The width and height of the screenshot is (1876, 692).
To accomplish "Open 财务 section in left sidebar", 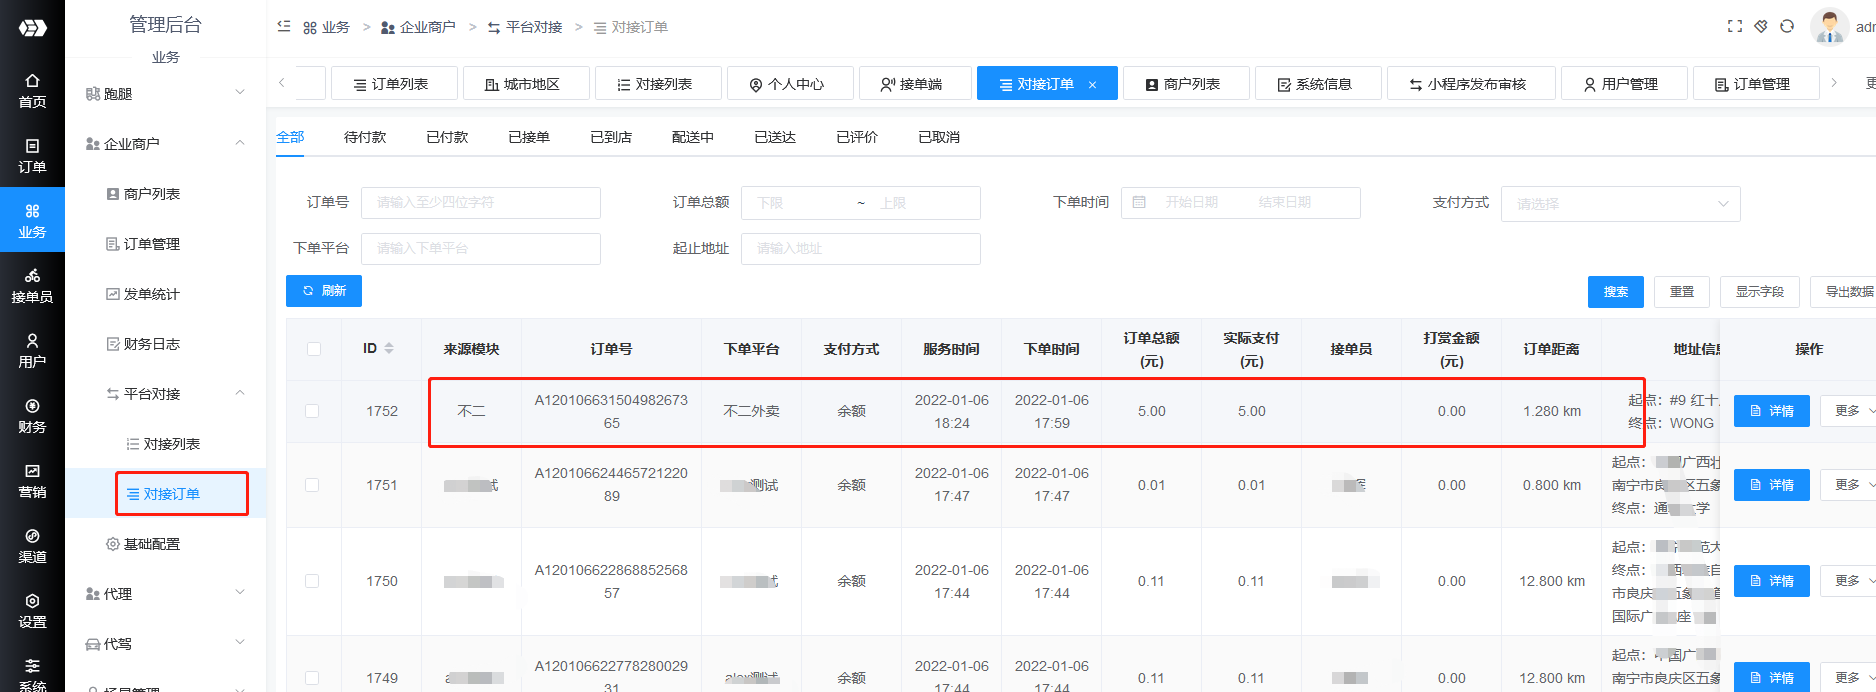I will 32,415.
